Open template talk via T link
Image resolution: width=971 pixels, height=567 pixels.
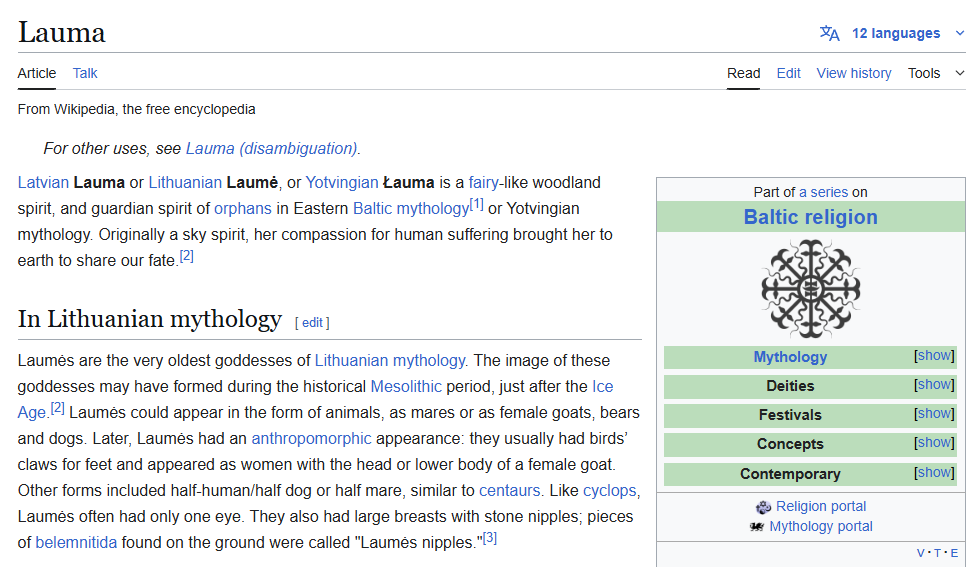pyautogui.click(x=937, y=553)
